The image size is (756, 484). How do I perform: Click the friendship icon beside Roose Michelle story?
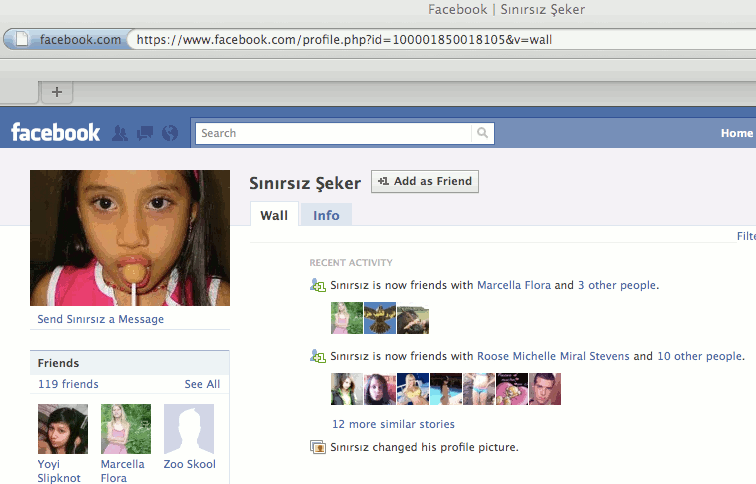(318, 356)
